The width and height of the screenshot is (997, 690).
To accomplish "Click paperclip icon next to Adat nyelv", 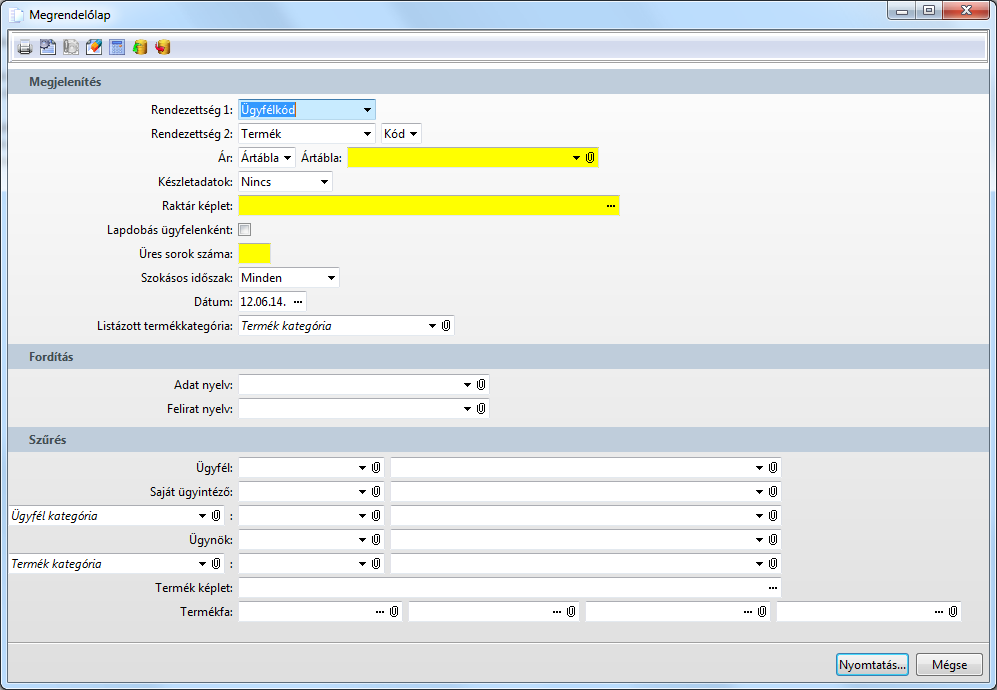I will coord(481,385).
